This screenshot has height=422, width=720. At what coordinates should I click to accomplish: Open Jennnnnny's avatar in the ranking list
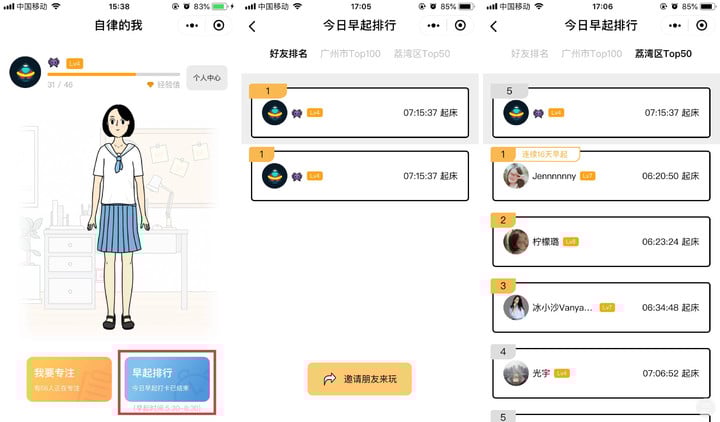point(516,176)
